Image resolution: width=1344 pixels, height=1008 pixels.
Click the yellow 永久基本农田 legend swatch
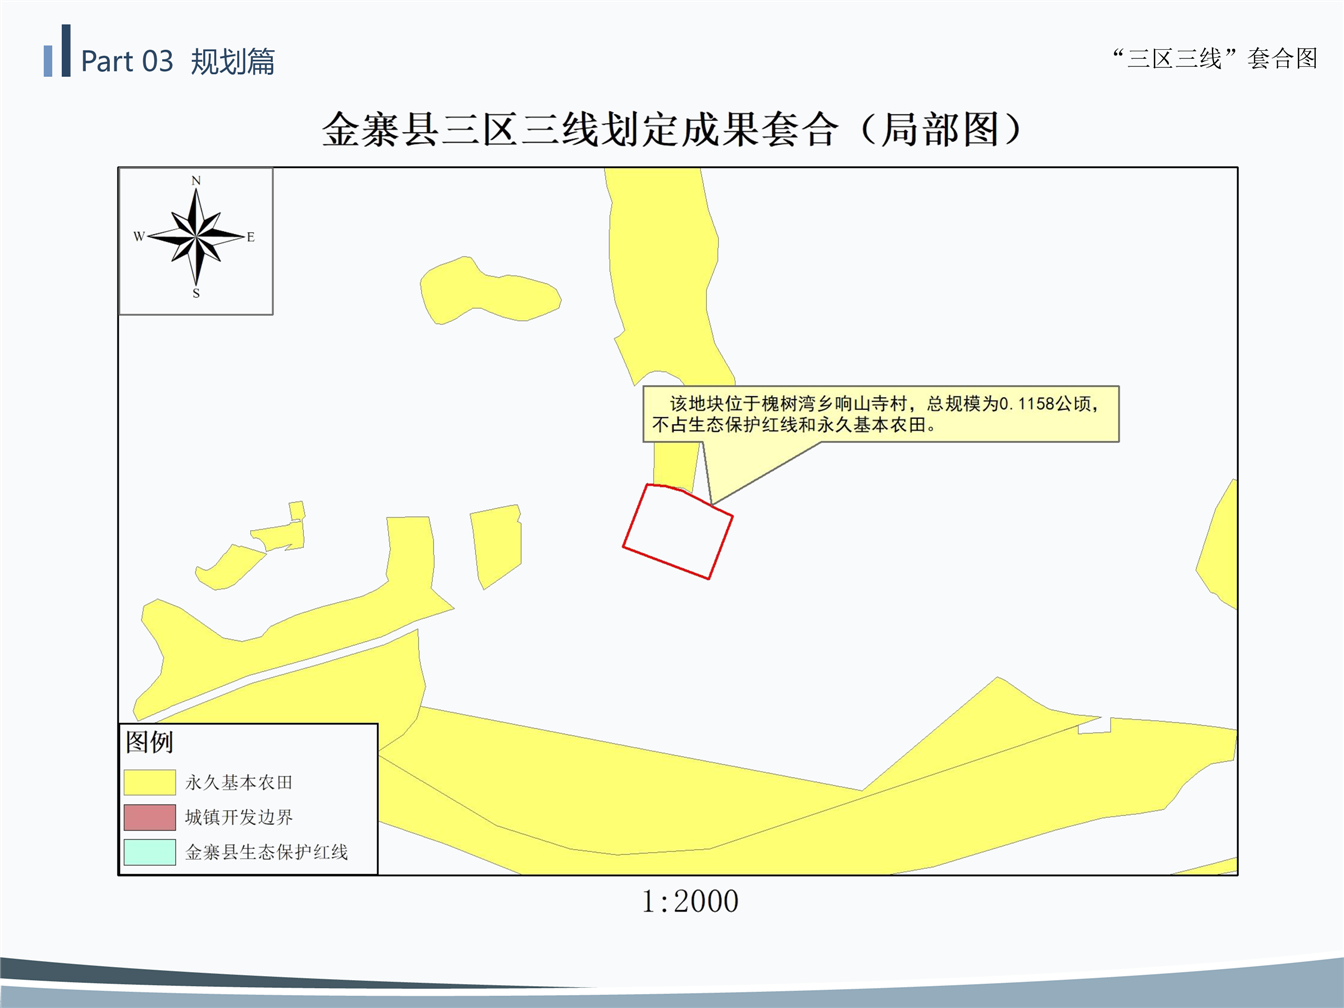150,782
